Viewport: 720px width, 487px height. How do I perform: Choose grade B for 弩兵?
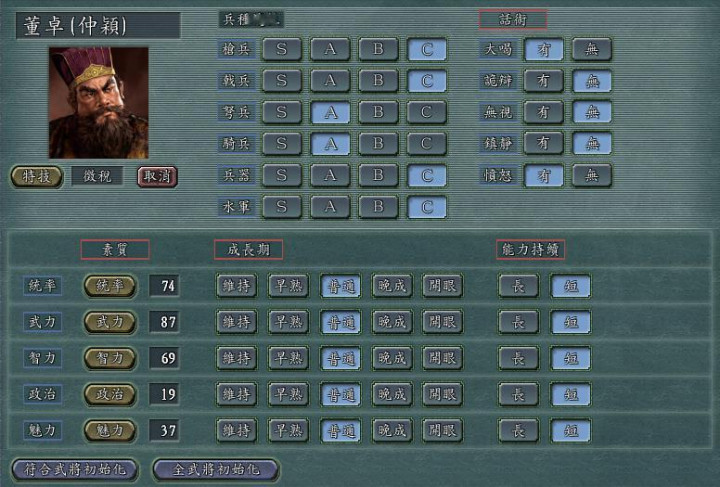coord(378,112)
